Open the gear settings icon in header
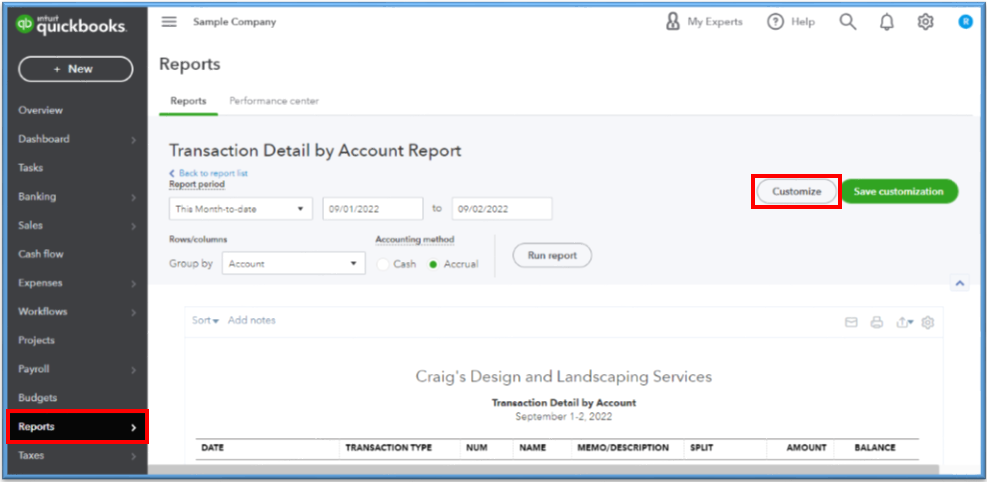This screenshot has width=987, height=482. point(925,22)
